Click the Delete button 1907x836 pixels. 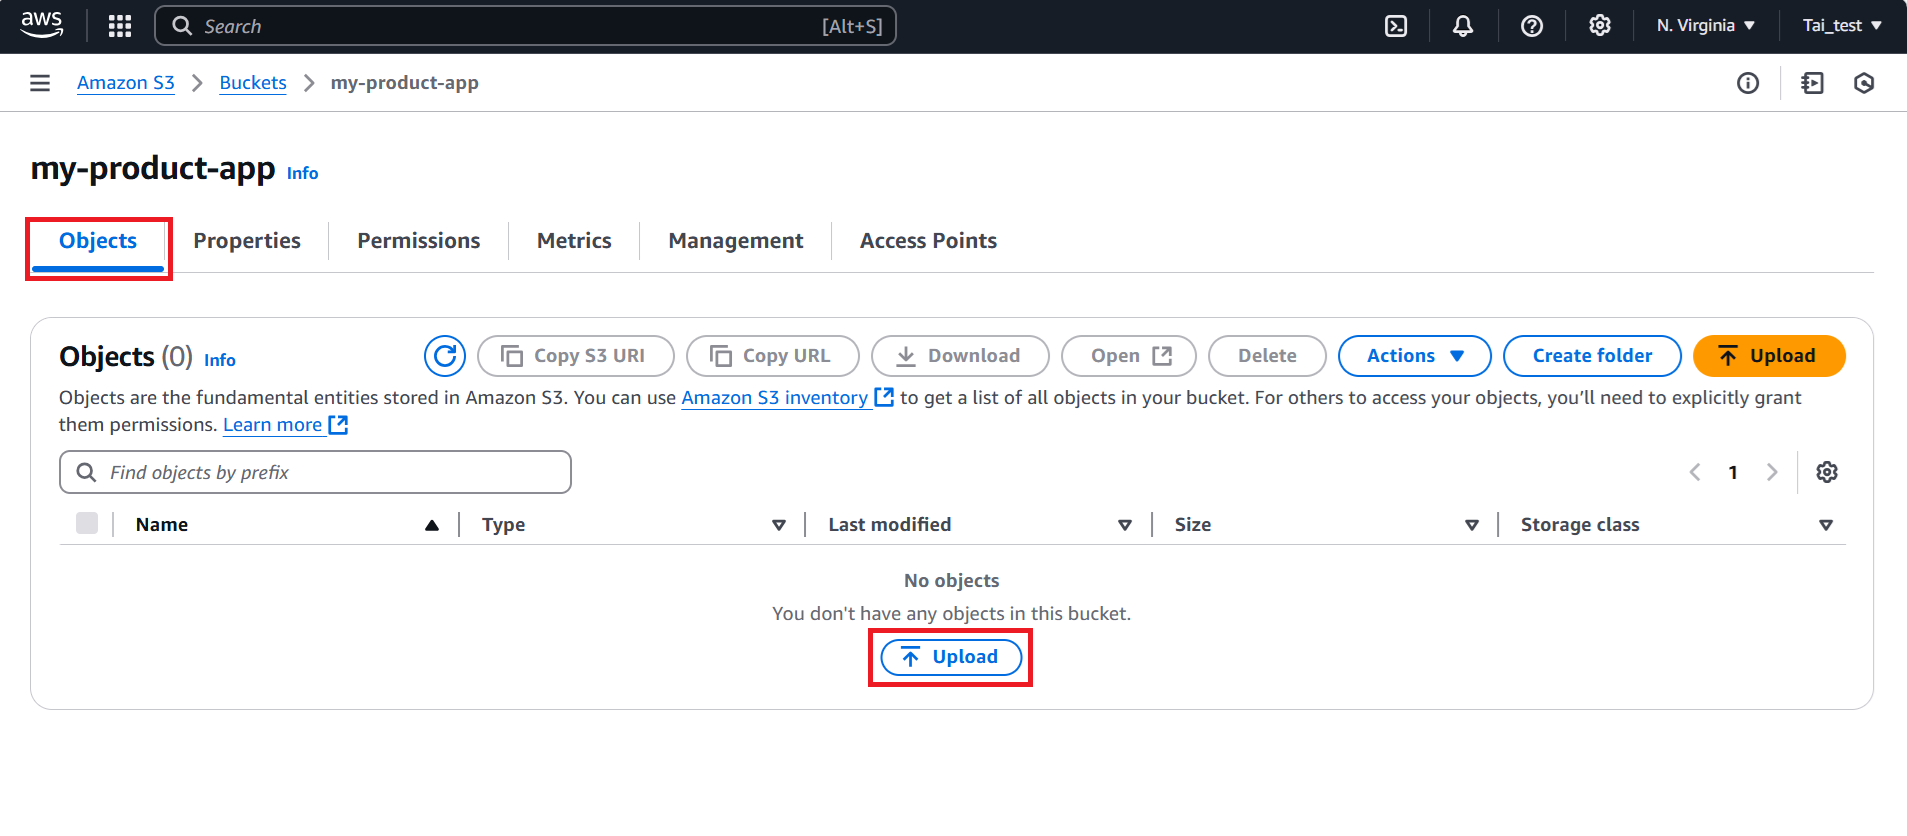1267,356
